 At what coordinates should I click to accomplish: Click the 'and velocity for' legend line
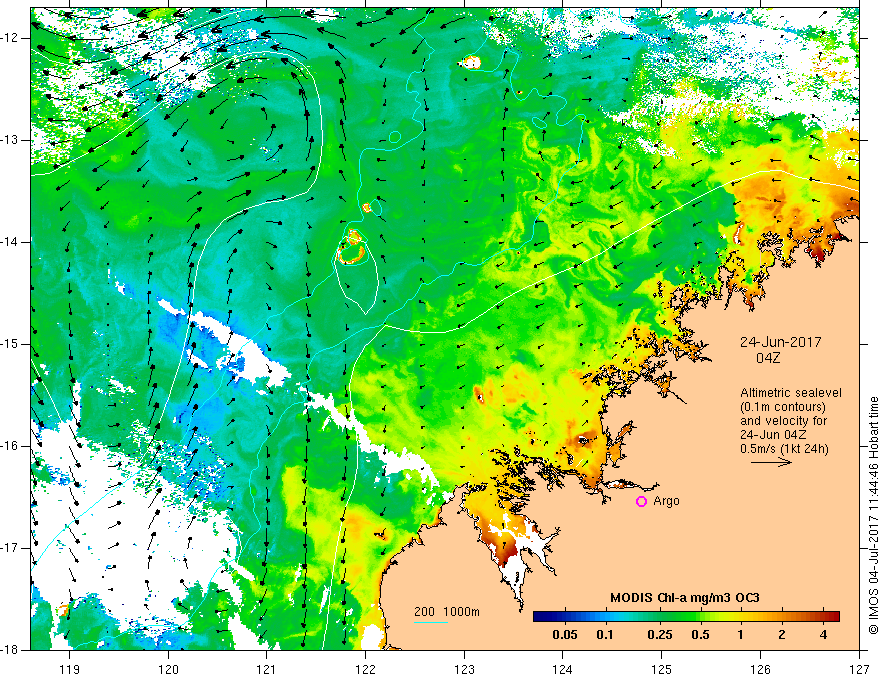point(784,421)
